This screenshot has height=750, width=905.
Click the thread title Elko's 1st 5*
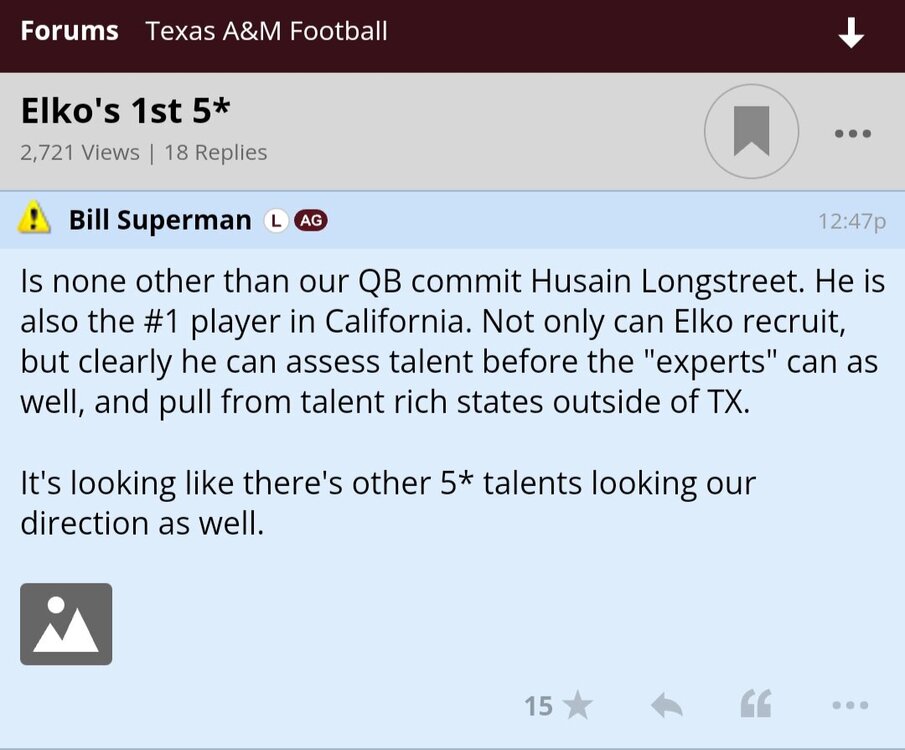coord(125,111)
